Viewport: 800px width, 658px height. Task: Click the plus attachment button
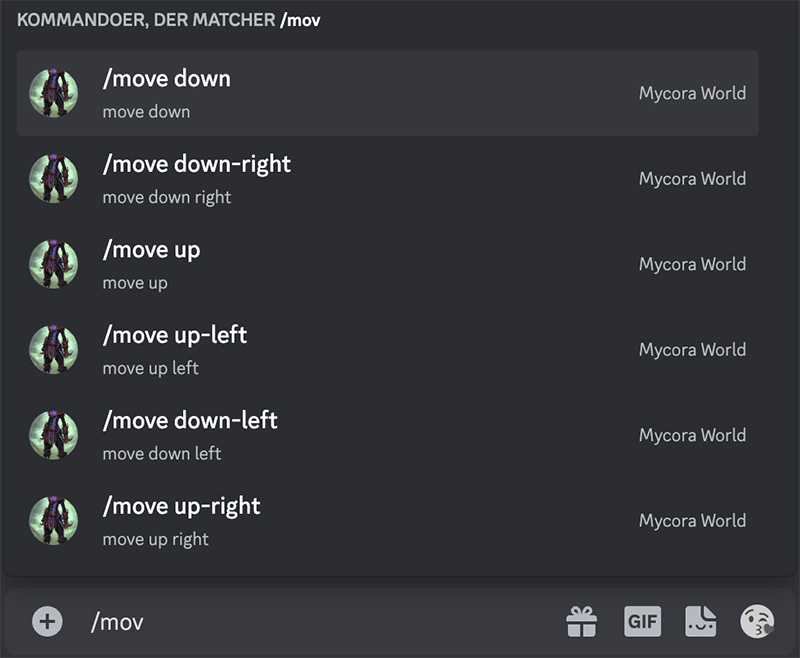(x=47, y=622)
